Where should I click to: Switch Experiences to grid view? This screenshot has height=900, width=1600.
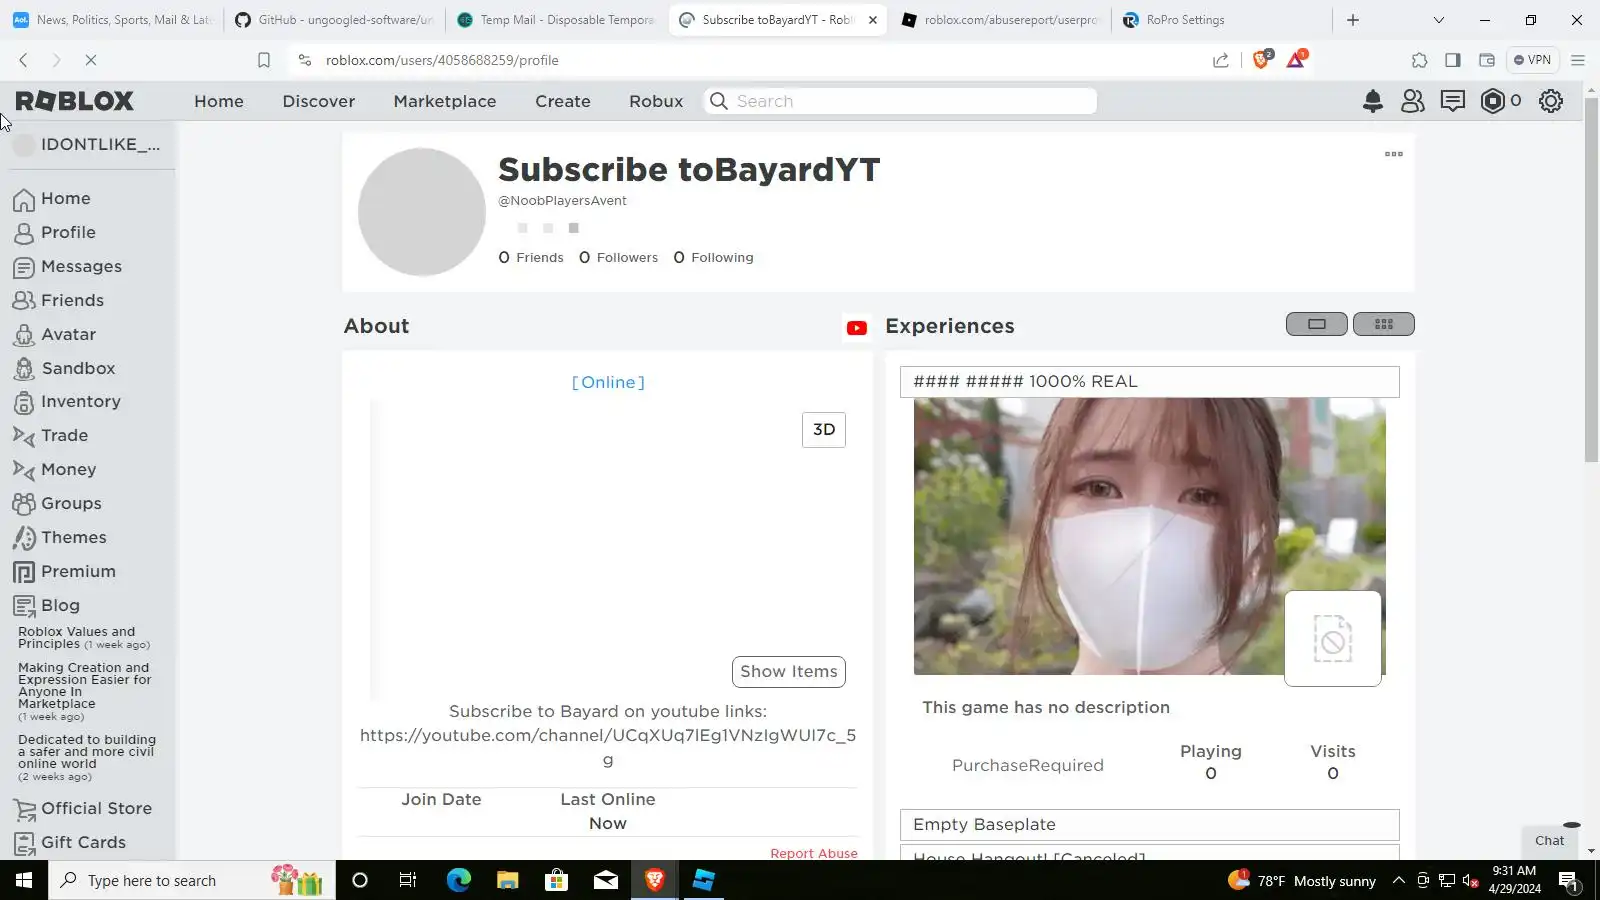point(1384,324)
